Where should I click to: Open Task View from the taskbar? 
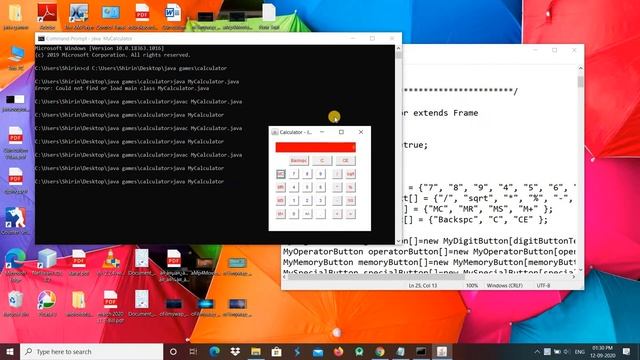pyautogui.click(x=193, y=351)
